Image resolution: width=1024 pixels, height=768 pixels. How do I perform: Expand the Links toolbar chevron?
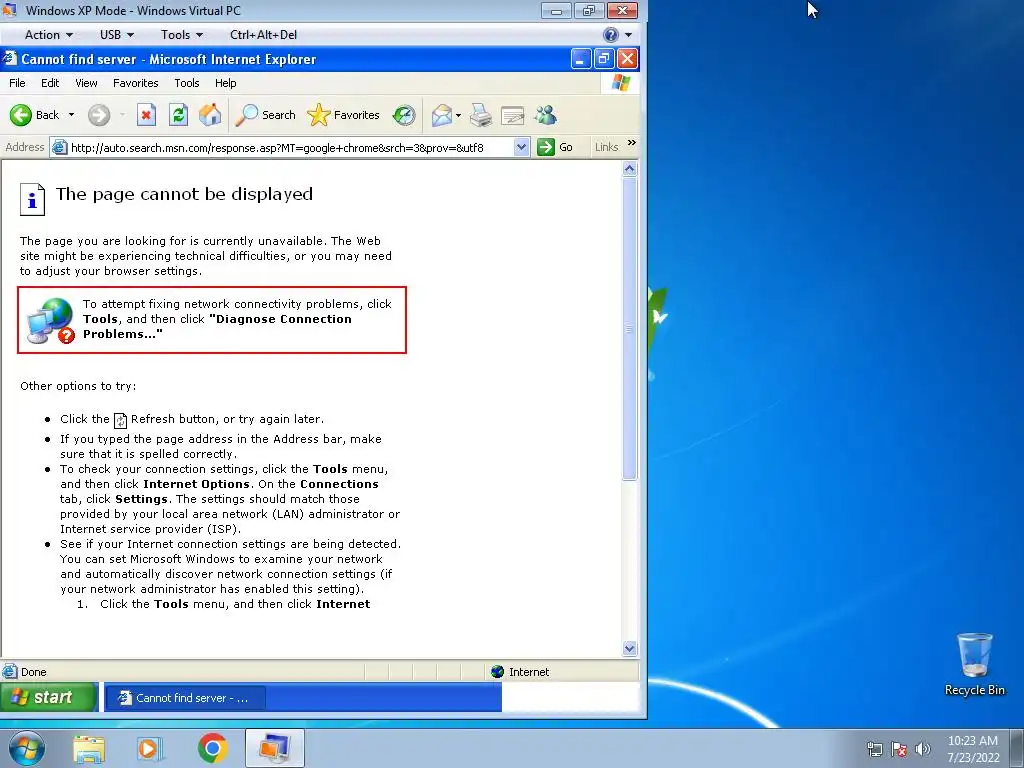point(632,143)
